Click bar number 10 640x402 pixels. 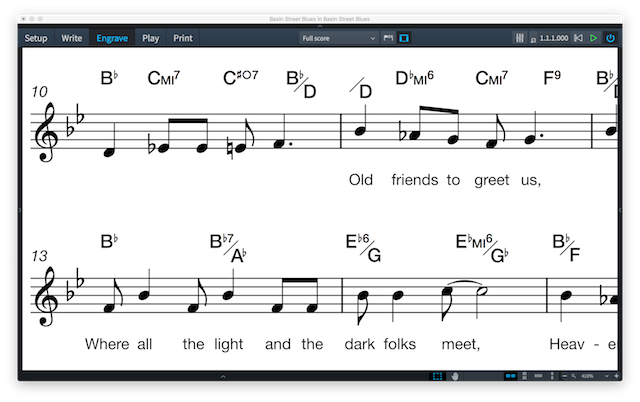(40, 92)
